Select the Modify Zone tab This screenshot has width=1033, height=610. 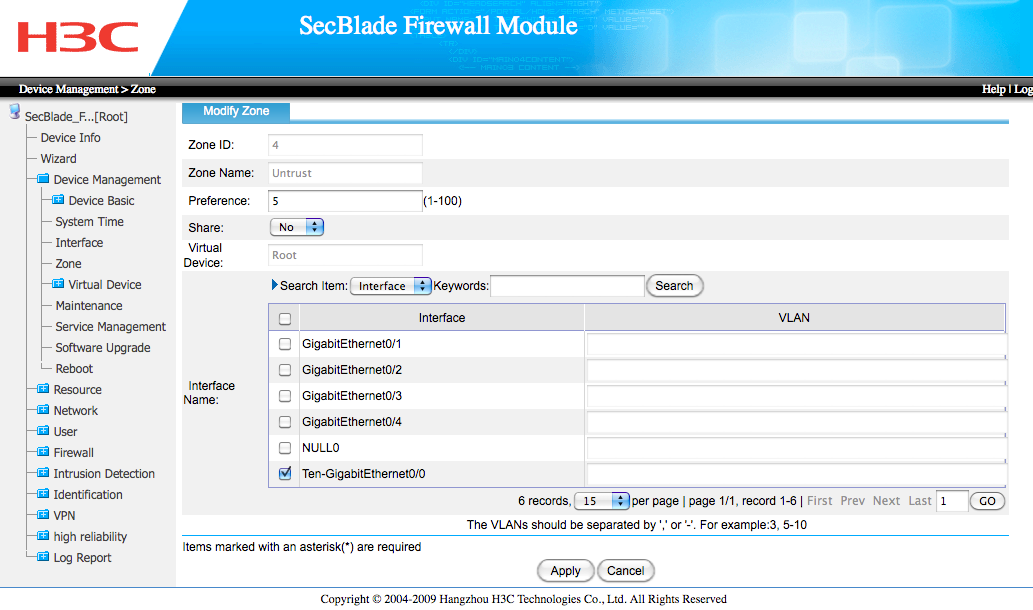pos(236,111)
